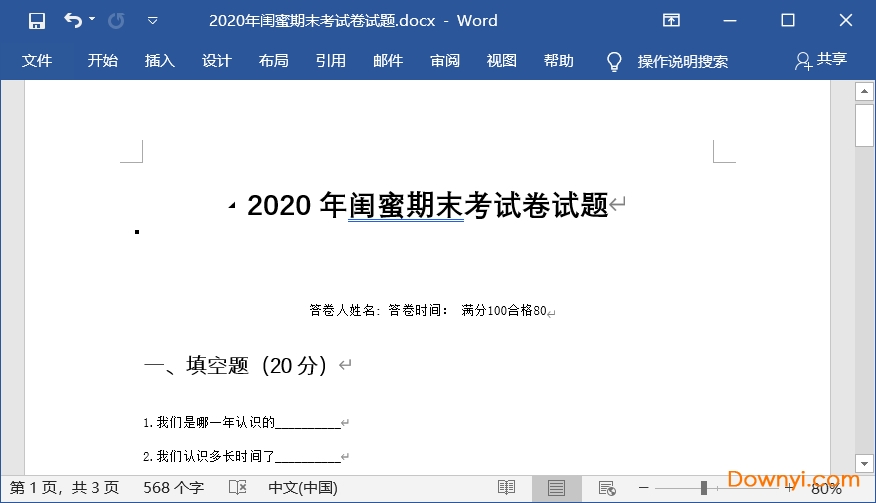Click the lightbulb Tell Me icon
The image size is (876, 503).
pyautogui.click(x=614, y=61)
